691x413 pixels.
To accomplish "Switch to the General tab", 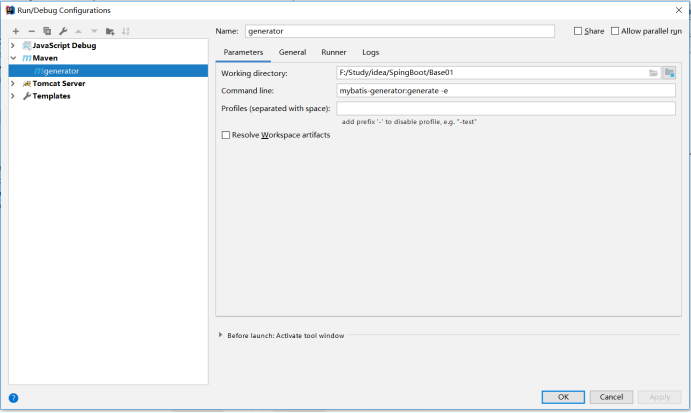I will pos(292,52).
